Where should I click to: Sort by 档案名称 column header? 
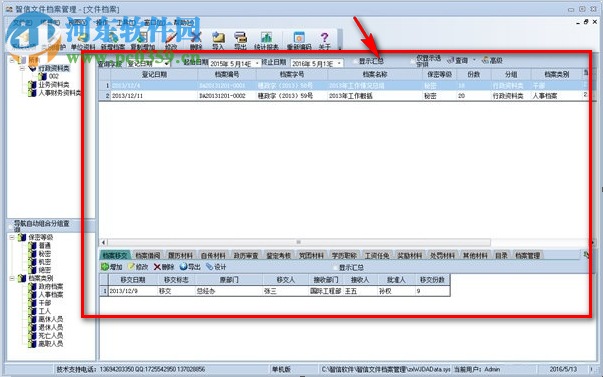375,74
